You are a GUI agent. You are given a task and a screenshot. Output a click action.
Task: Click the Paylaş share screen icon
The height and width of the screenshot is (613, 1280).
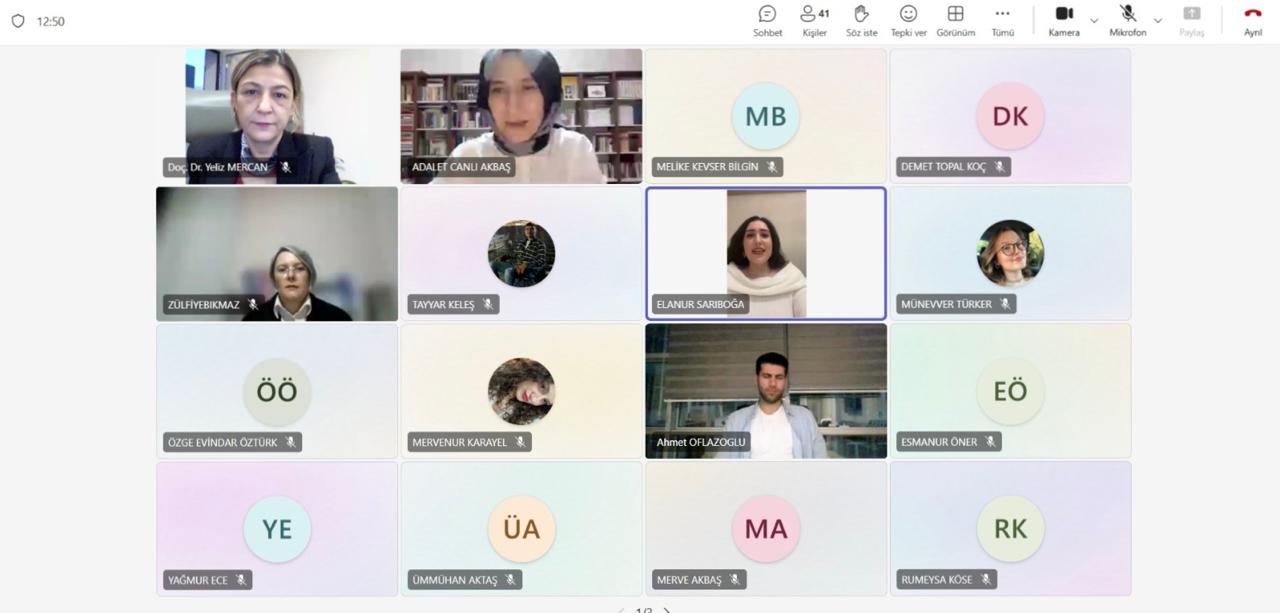[1191, 15]
